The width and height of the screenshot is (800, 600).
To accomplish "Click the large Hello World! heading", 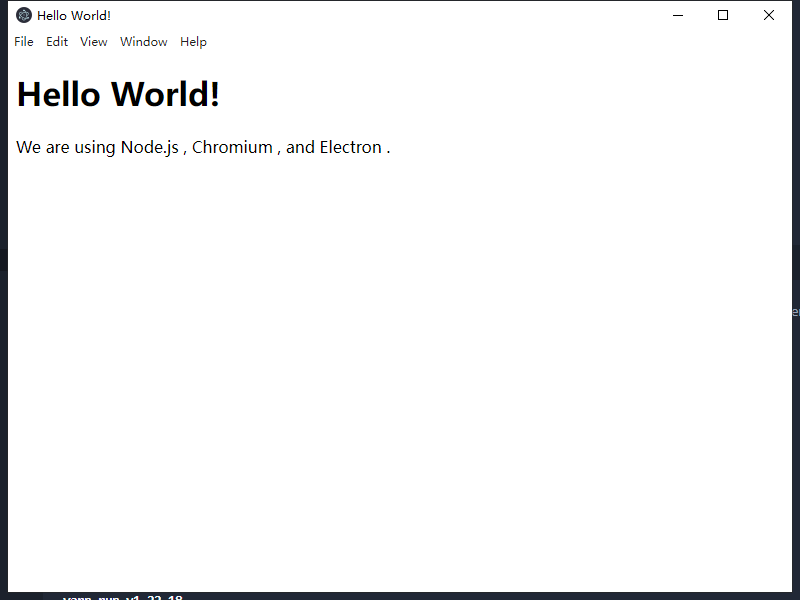I will coord(118,94).
